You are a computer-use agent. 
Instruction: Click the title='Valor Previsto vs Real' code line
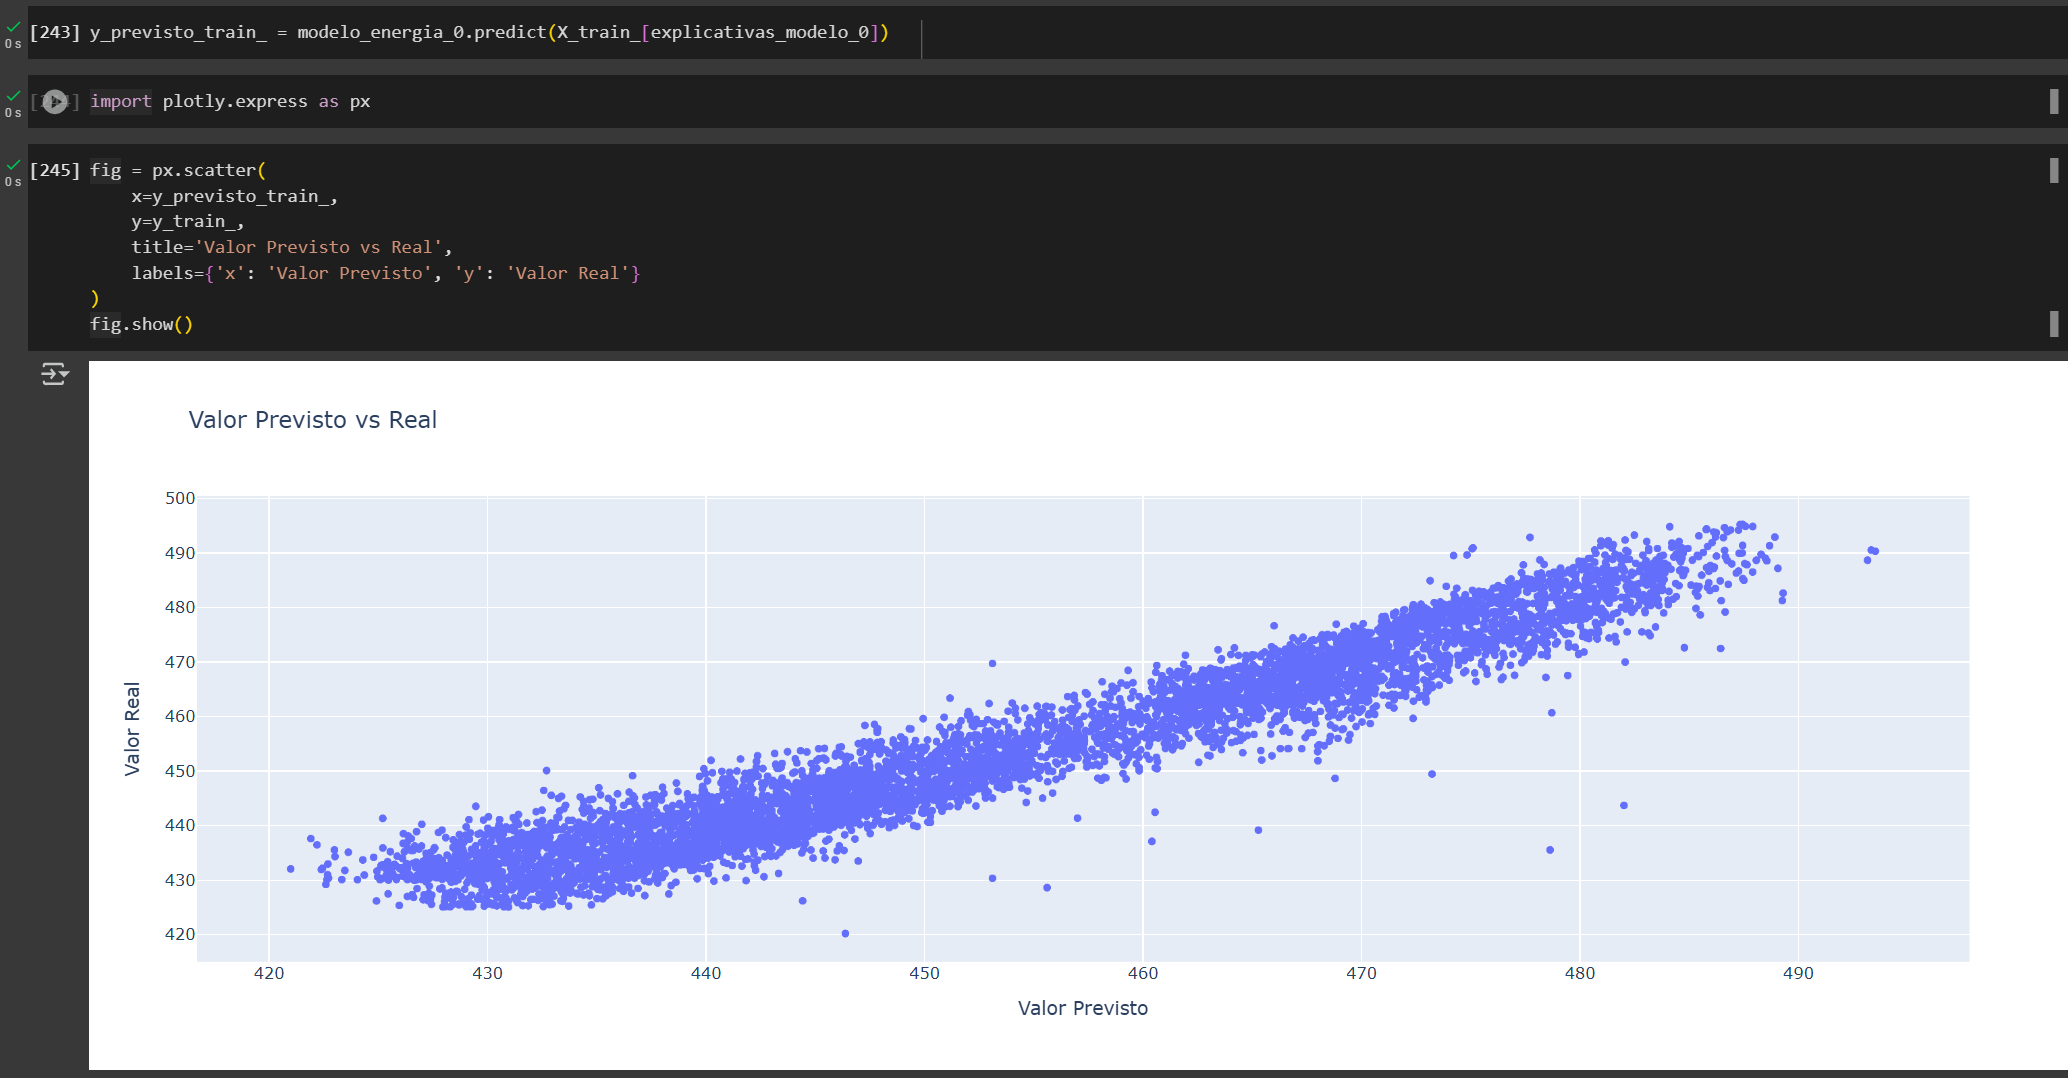(292, 247)
